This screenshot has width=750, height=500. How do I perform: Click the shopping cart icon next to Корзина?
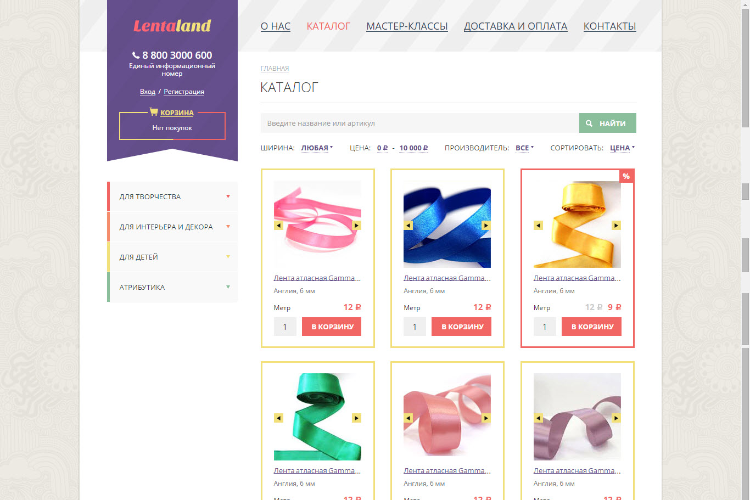click(x=154, y=112)
